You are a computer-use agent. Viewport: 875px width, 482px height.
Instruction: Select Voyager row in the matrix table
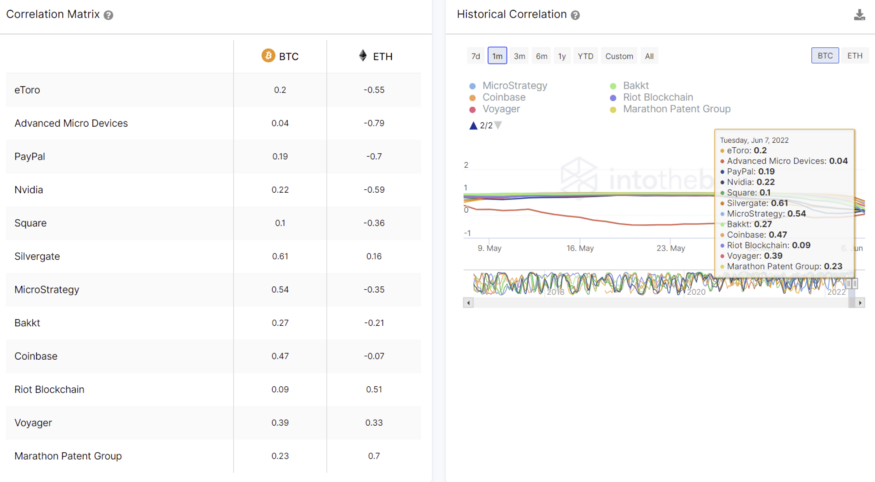click(213, 423)
